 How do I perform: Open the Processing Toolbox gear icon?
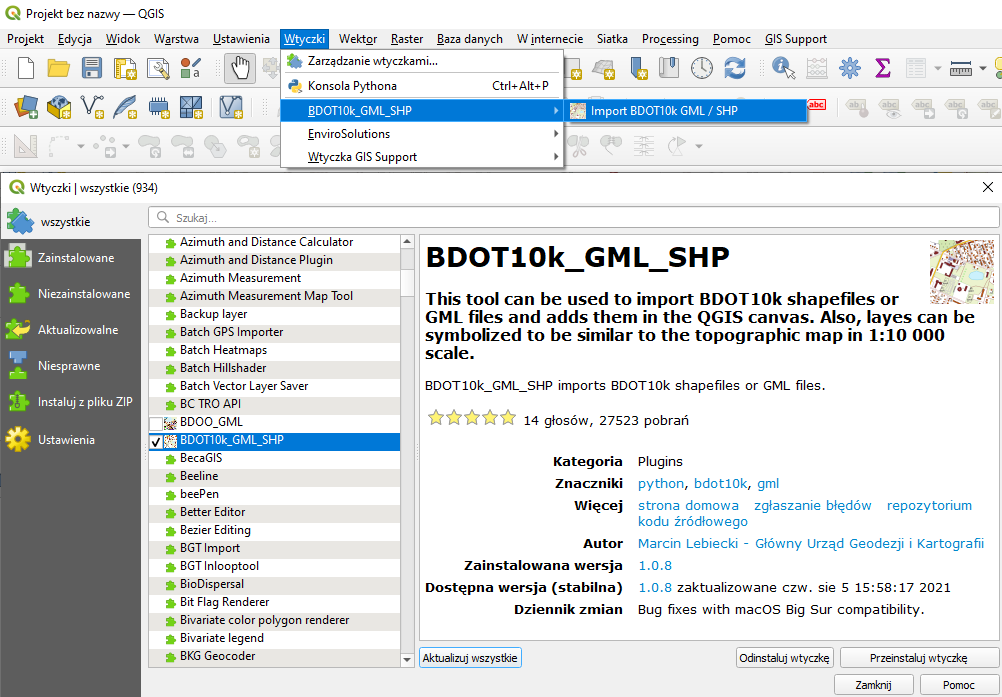click(850, 68)
